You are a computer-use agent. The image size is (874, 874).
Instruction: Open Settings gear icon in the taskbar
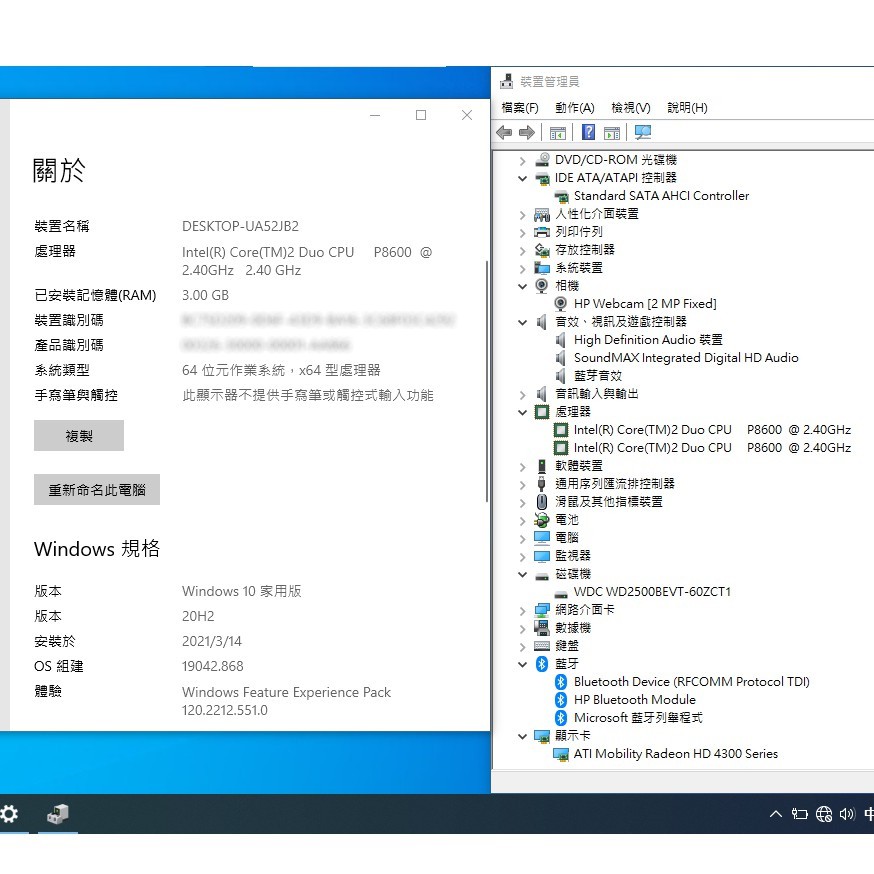click(x=9, y=814)
